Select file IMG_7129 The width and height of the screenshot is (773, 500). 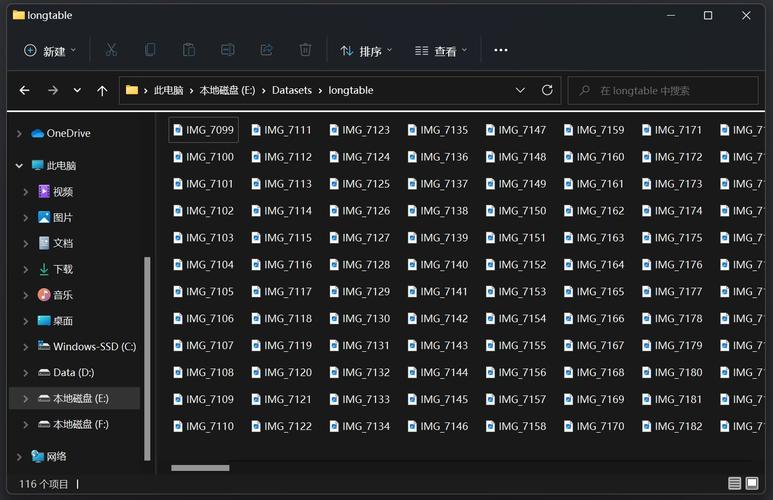click(x=360, y=291)
